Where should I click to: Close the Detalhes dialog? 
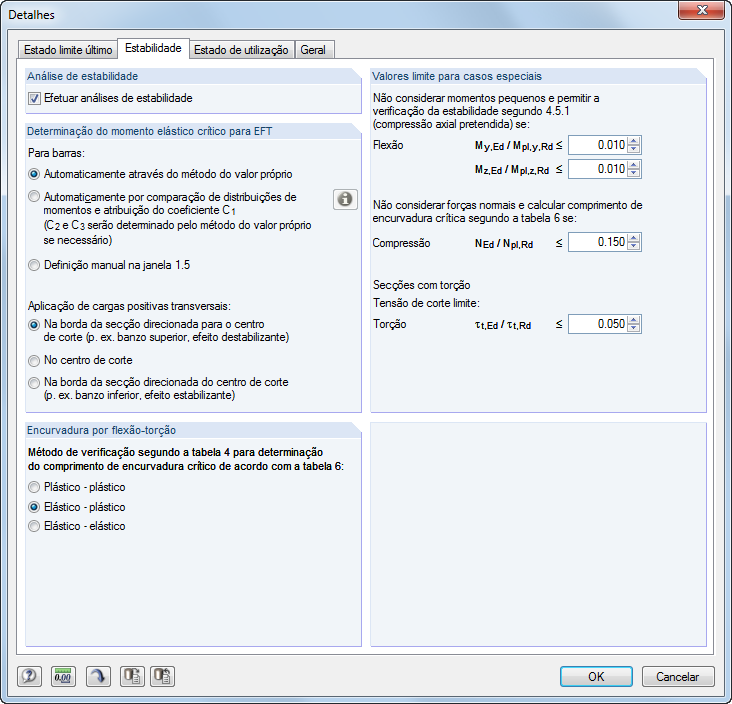click(702, 10)
